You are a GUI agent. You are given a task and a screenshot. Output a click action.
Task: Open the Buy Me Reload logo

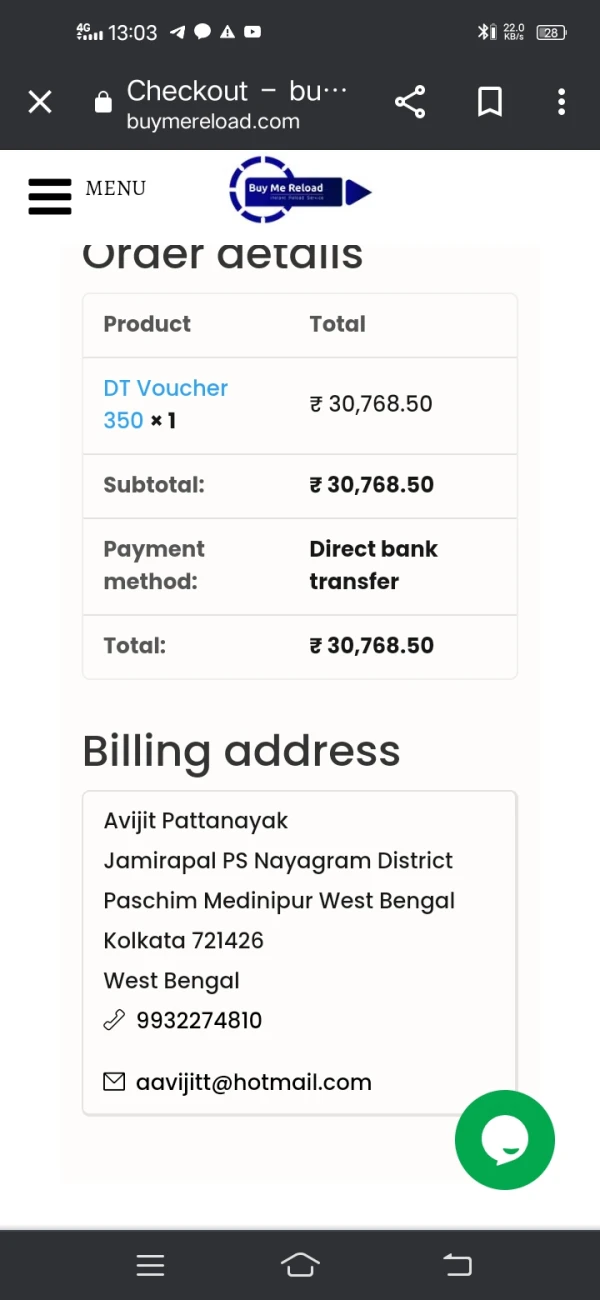(299, 189)
